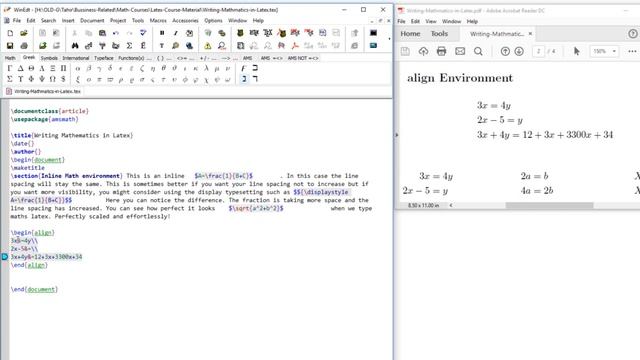Switch to the International tab
The width and height of the screenshot is (640, 360).
pyautogui.click(x=76, y=58)
